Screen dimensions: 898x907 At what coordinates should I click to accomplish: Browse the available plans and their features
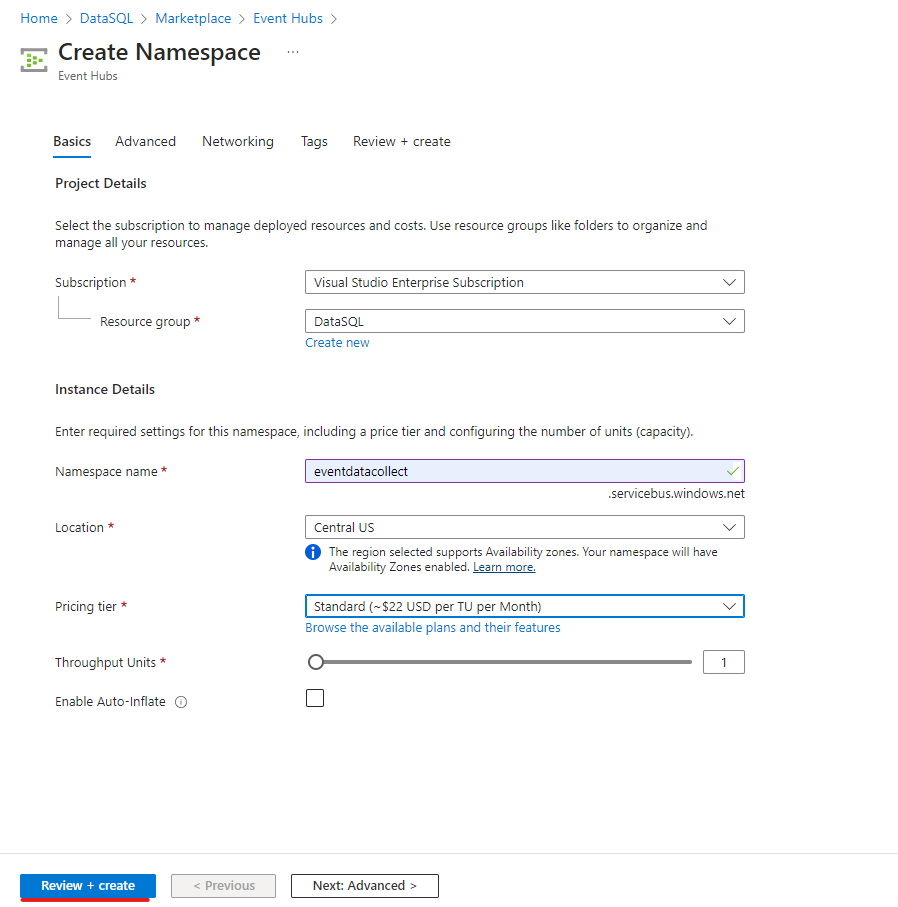pyautogui.click(x=433, y=628)
